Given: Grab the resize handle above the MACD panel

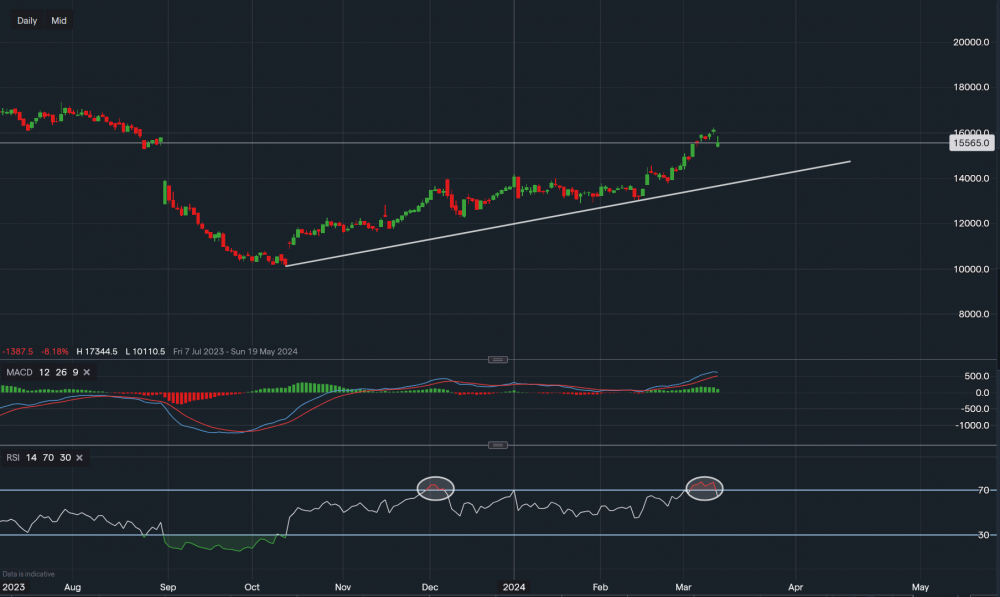Looking at the screenshot, I should tap(498, 359).
